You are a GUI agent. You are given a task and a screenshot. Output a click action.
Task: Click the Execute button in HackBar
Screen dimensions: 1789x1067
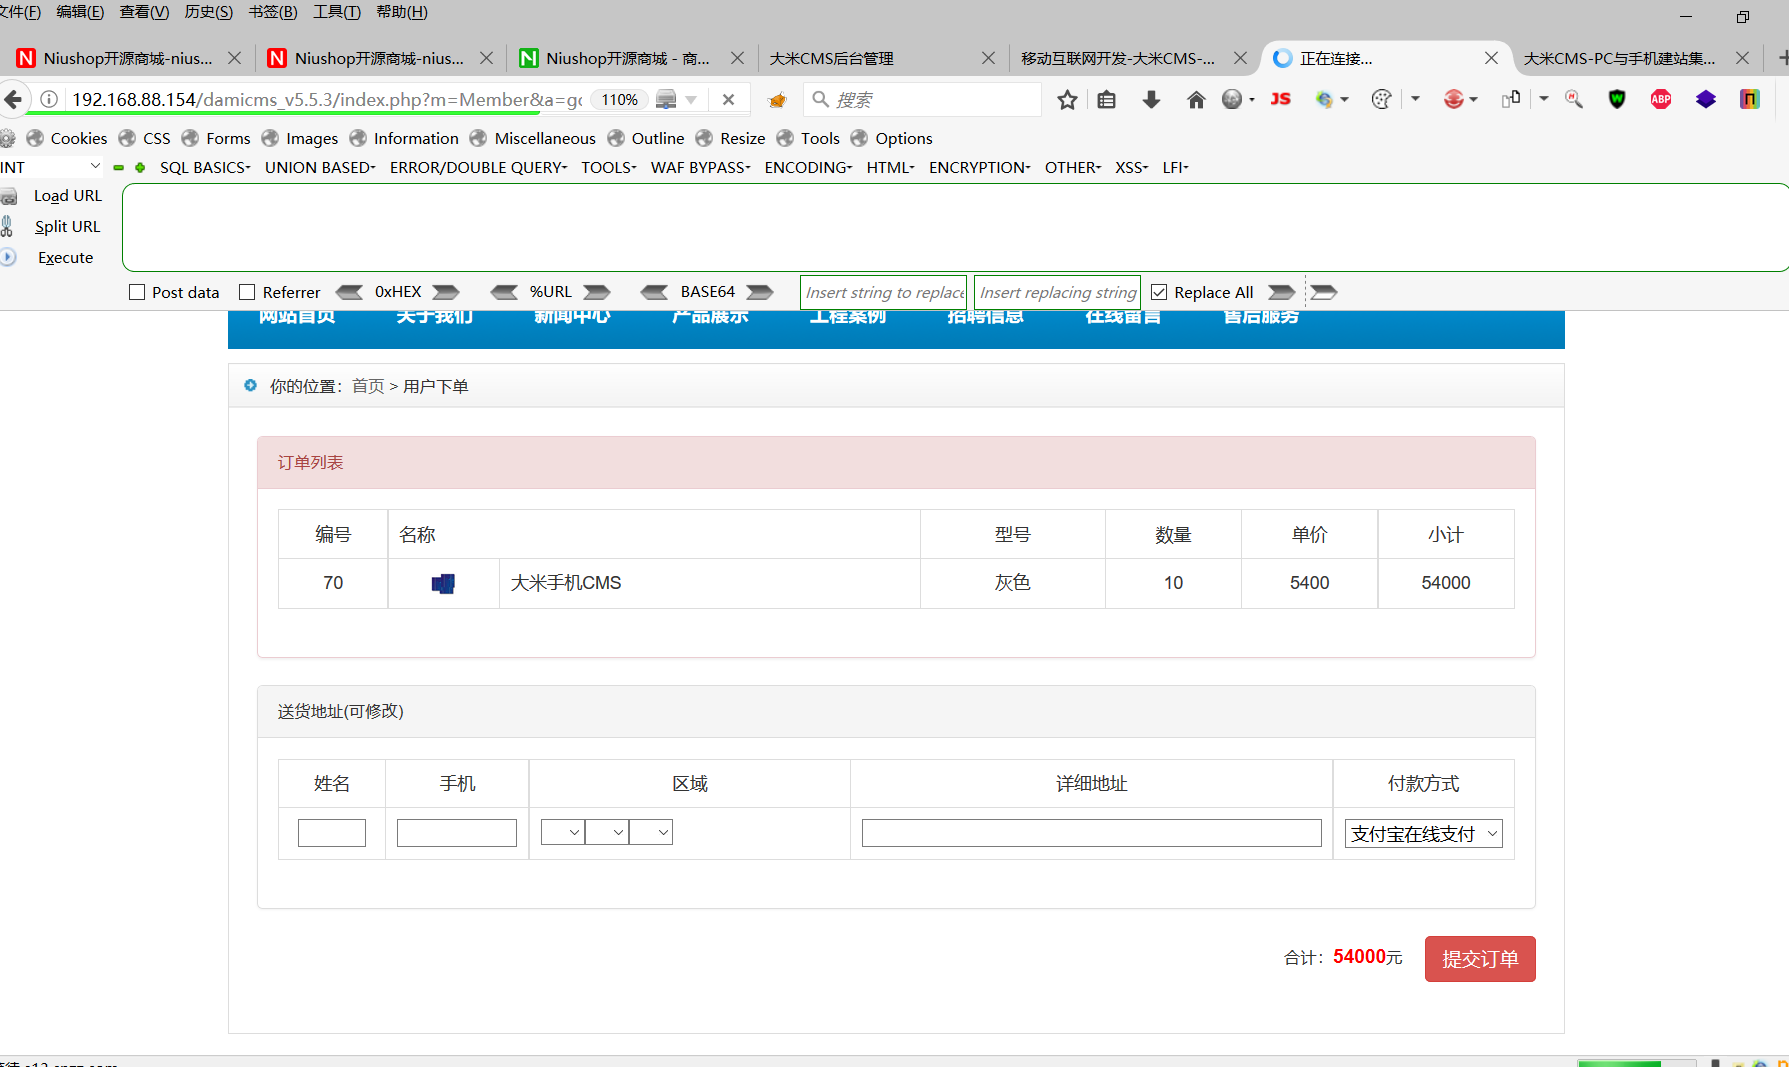65,258
